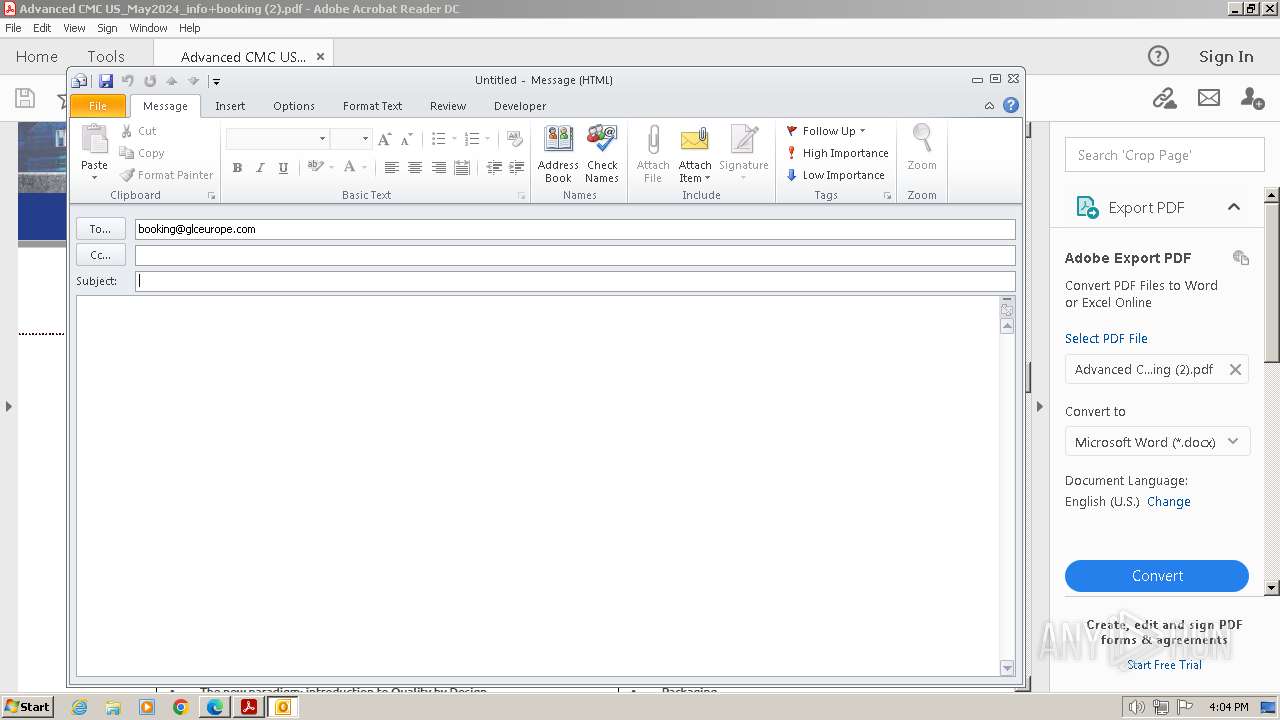Viewport: 1280px width, 720px height.
Task: Click into the Subject field
Action: point(575,281)
